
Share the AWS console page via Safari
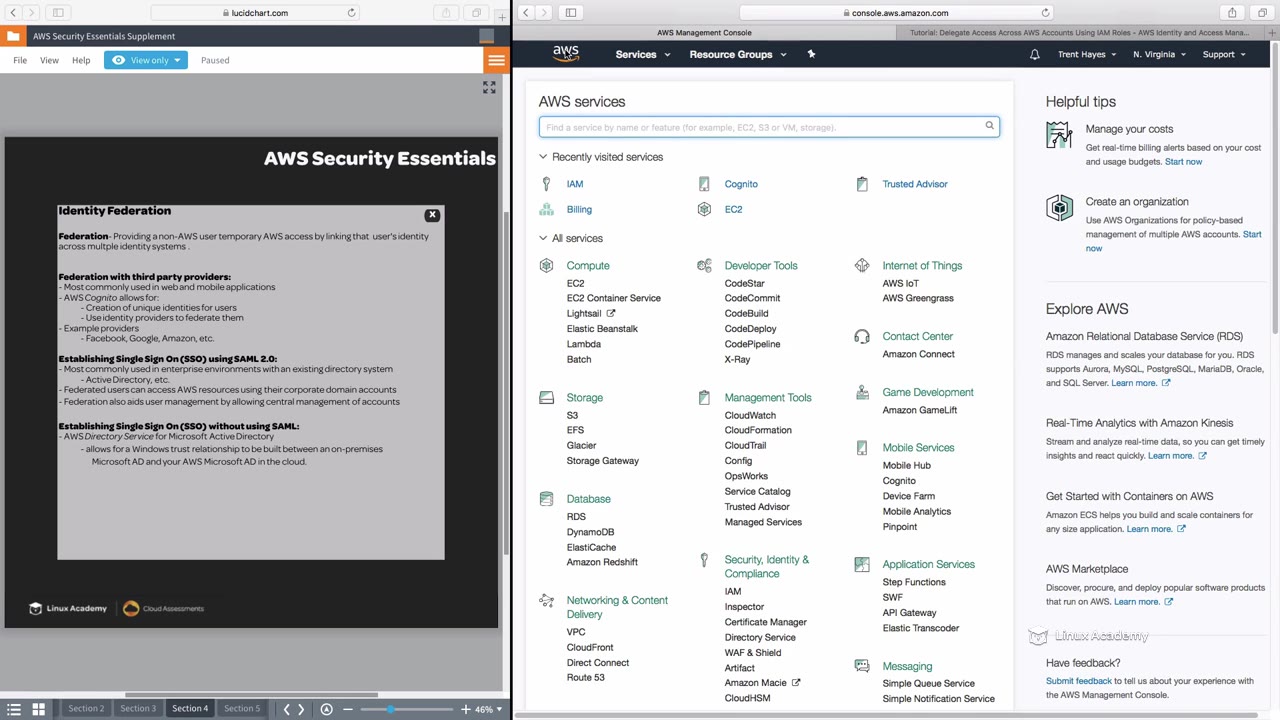(x=1232, y=13)
